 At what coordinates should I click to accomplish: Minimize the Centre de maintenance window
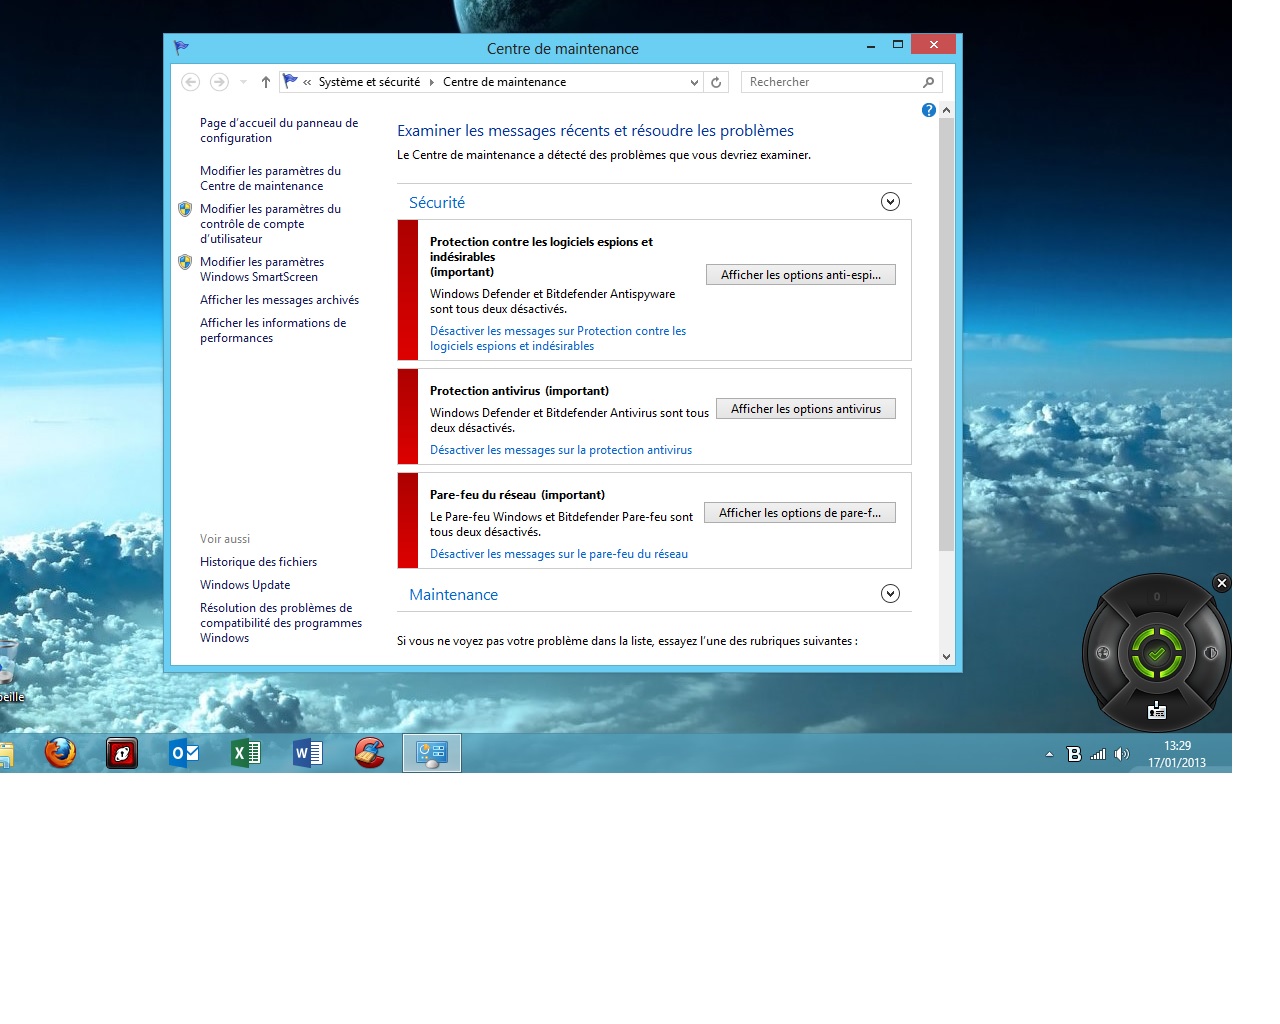871,46
